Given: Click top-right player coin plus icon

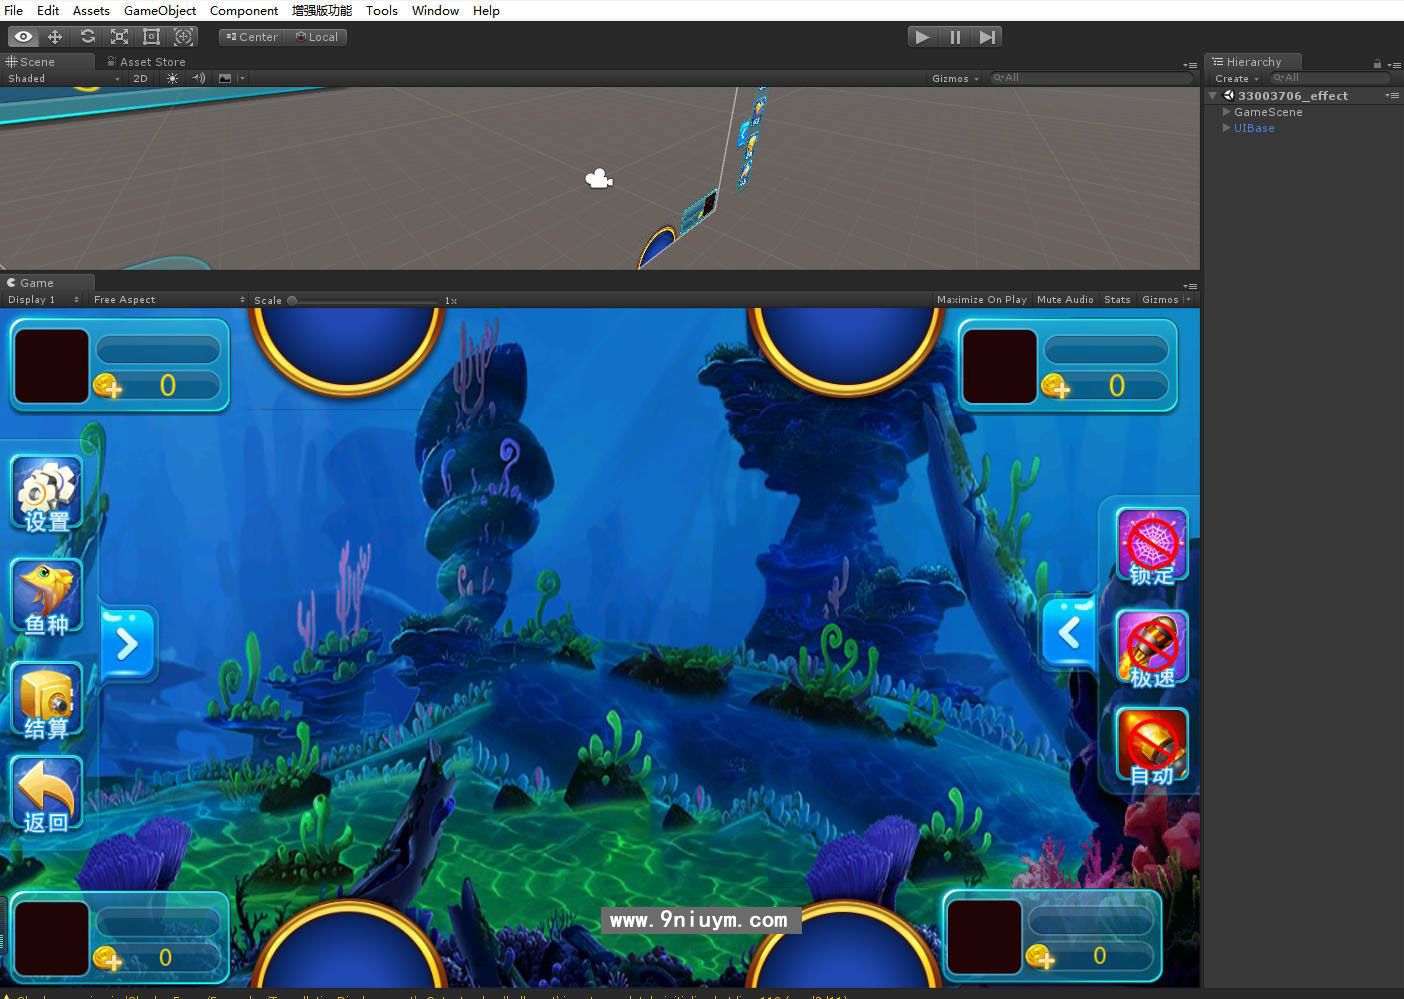Looking at the screenshot, I should click(x=1055, y=386).
